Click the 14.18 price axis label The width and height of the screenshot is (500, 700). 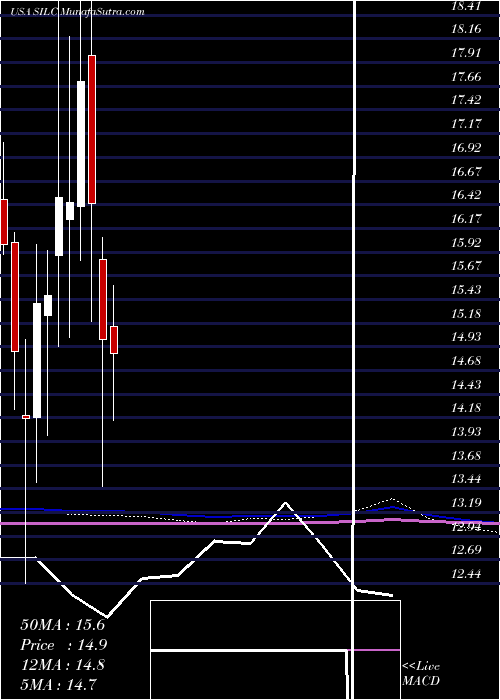467,408
